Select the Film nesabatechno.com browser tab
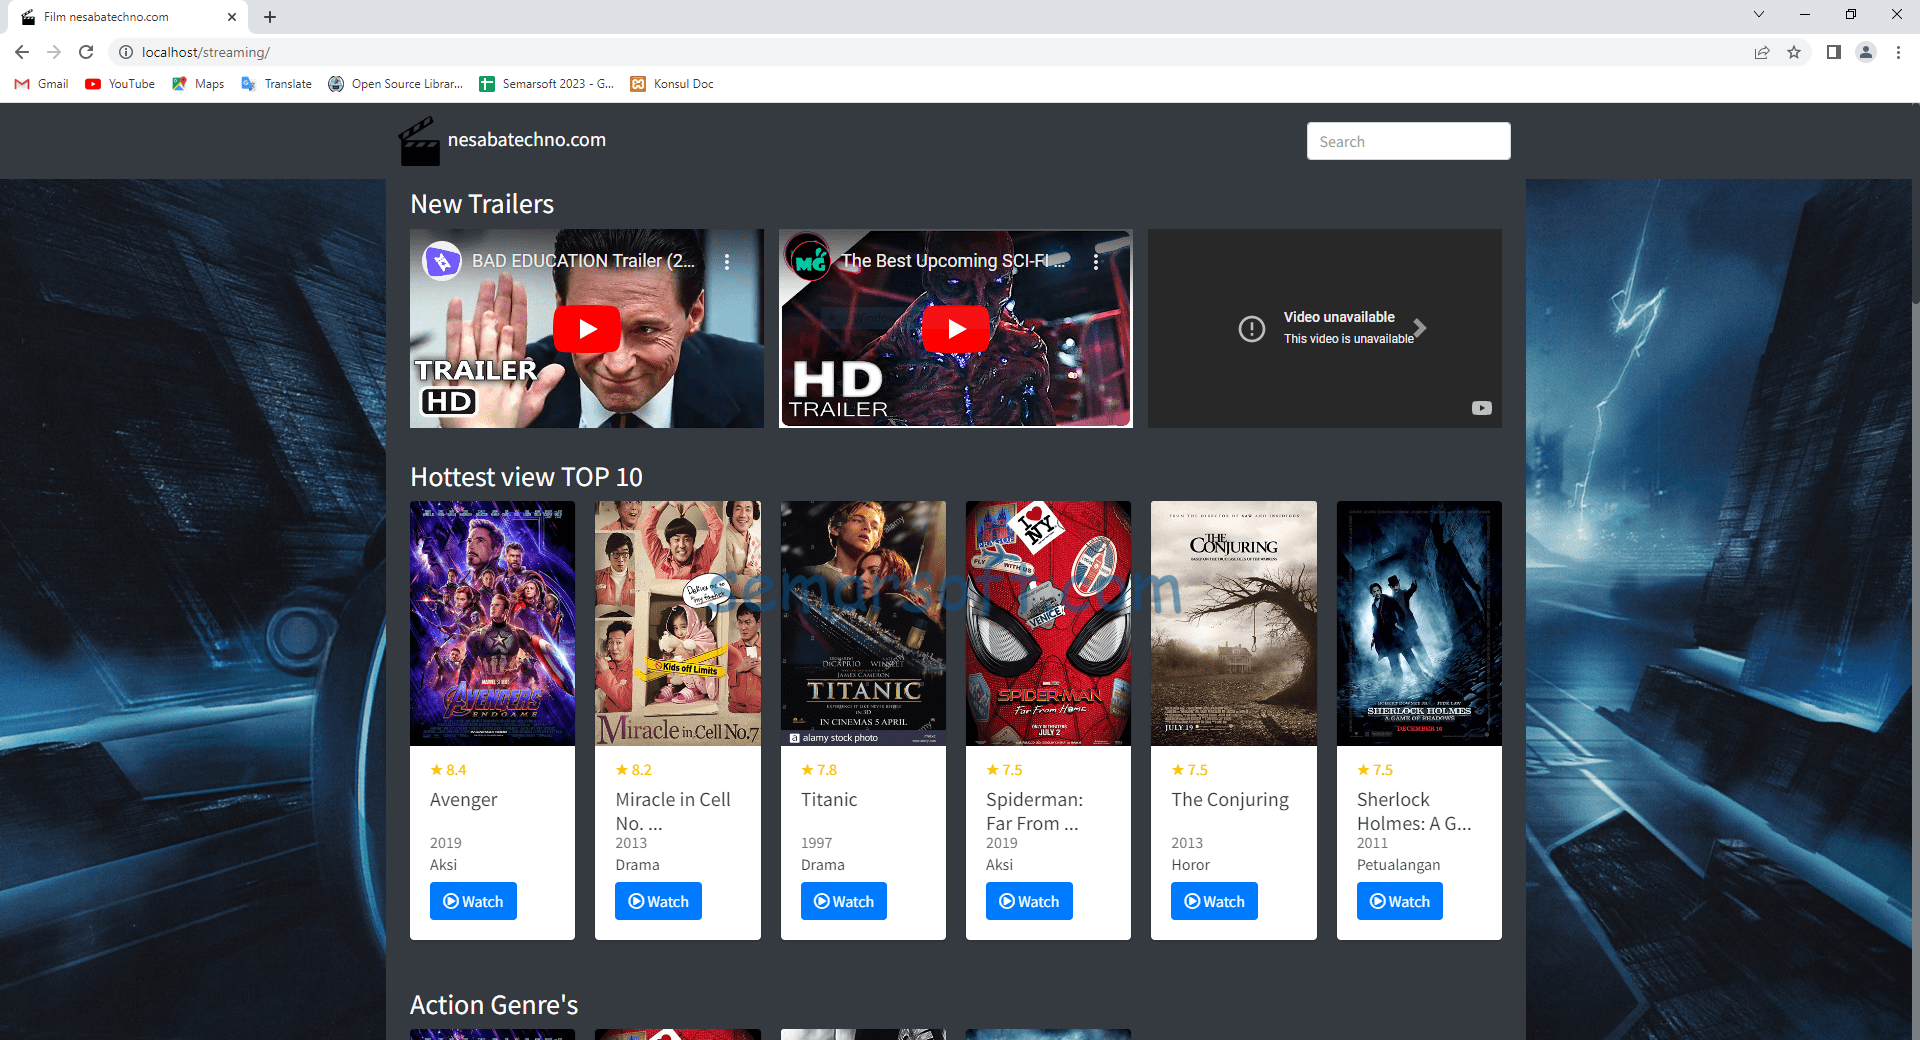 click(120, 16)
